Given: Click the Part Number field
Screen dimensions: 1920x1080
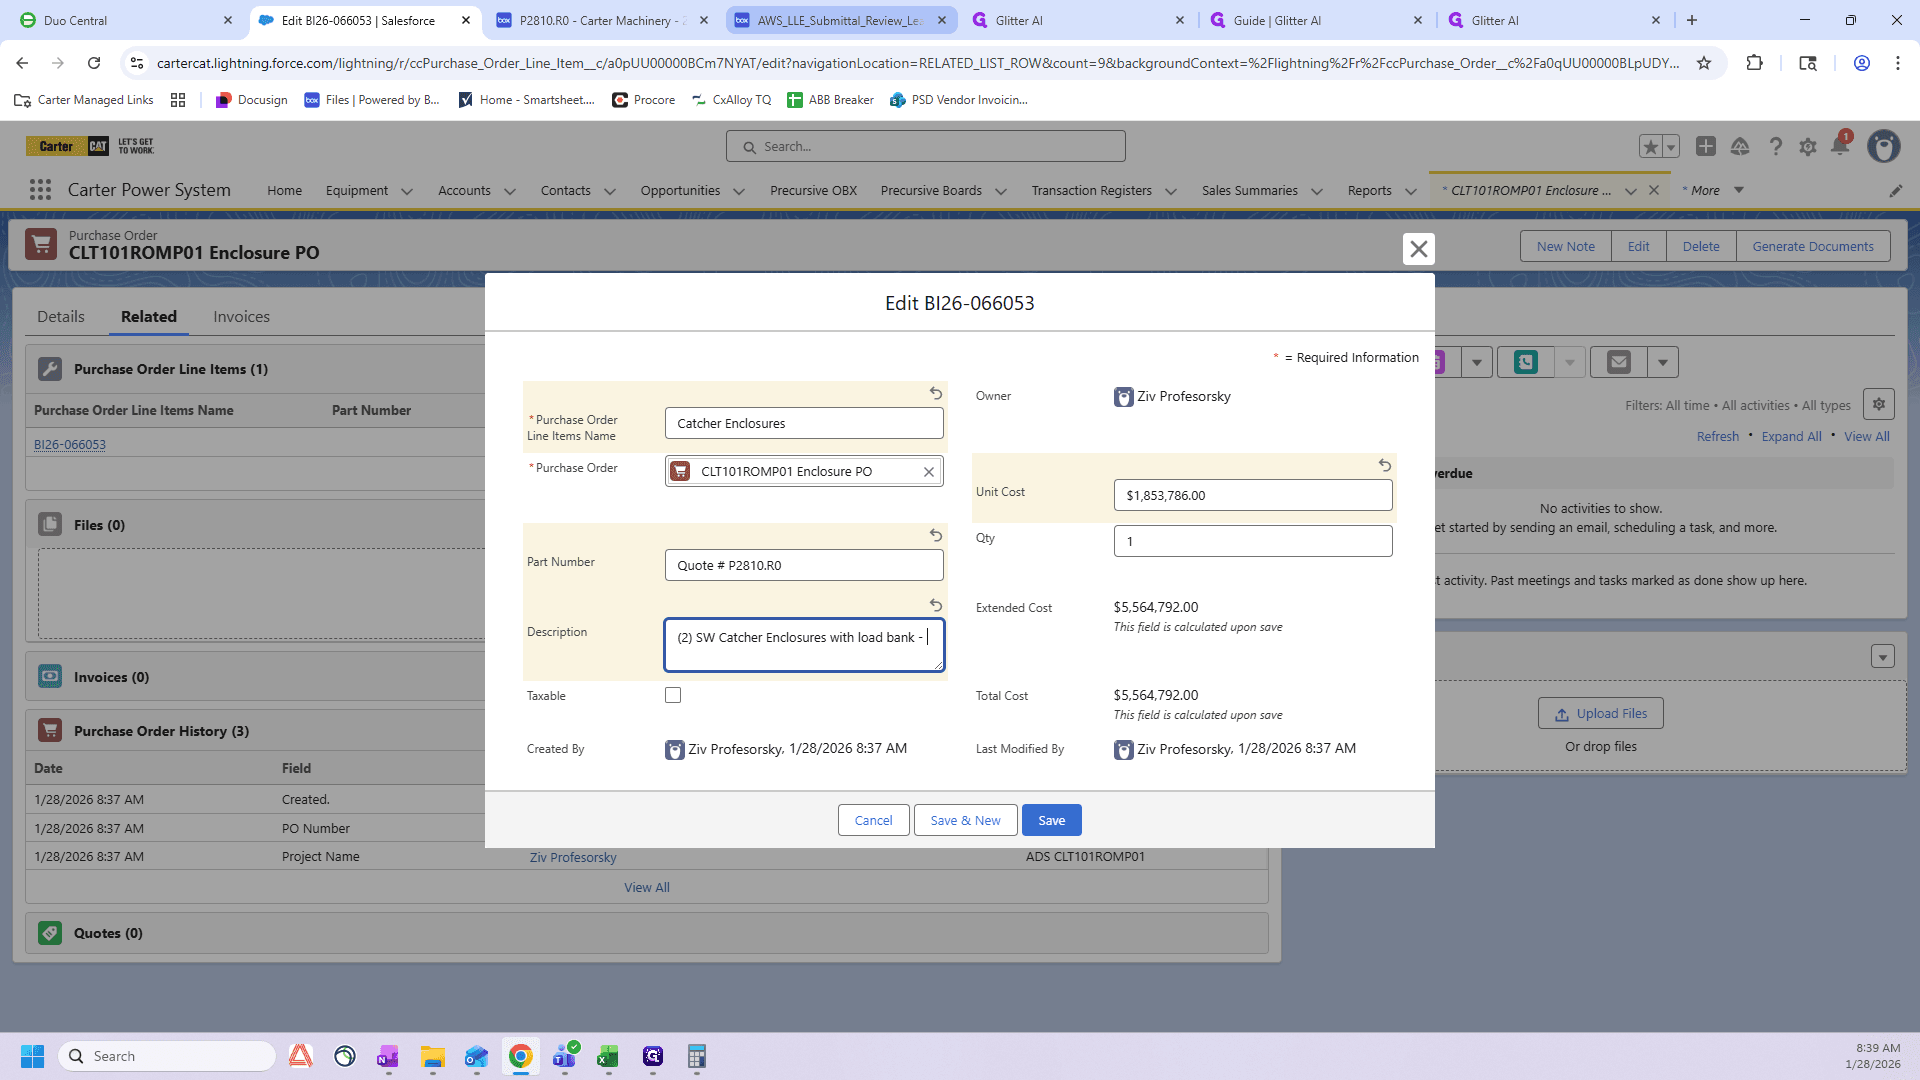Looking at the screenshot, I should (804, 565).
